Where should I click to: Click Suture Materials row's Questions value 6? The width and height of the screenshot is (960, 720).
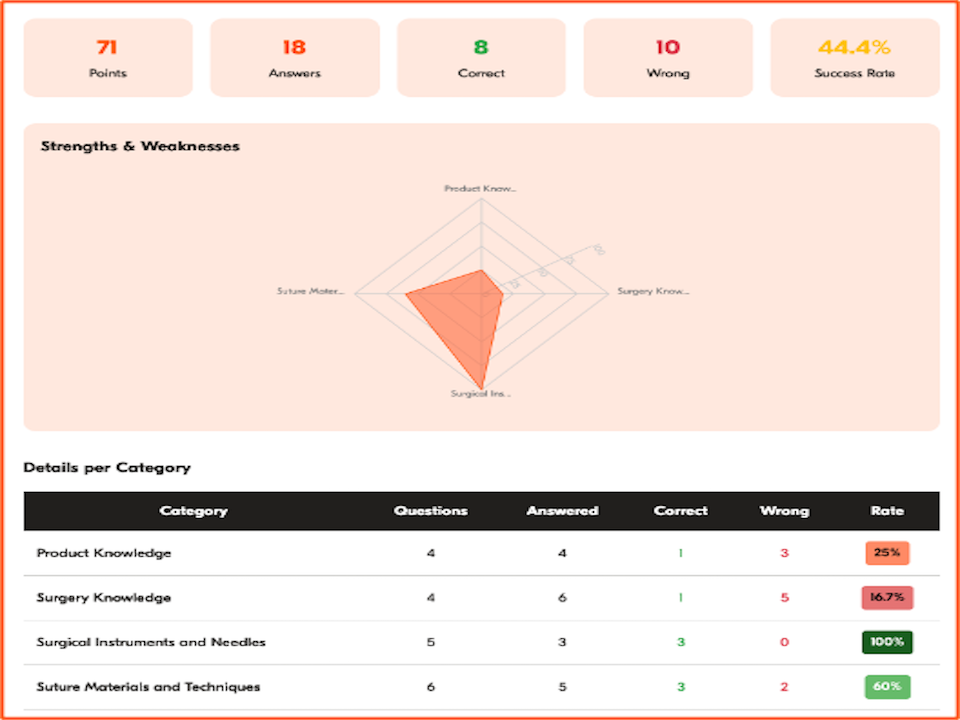431,687
